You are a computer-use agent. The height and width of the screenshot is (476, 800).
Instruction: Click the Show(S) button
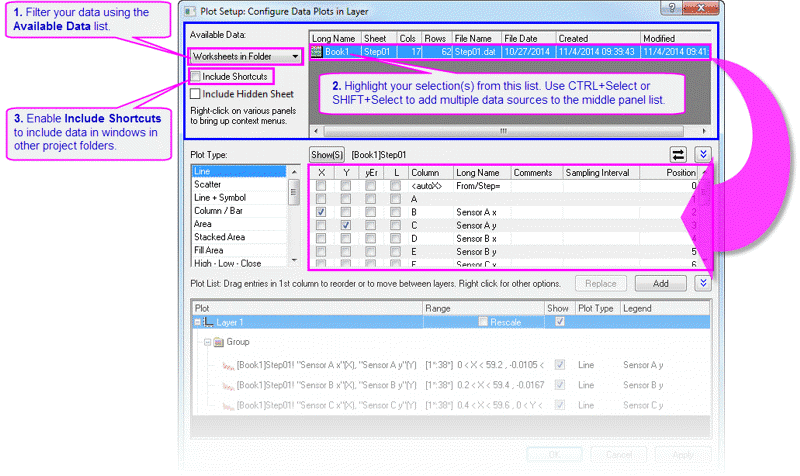pyautogui.click(x=326, y=155)
